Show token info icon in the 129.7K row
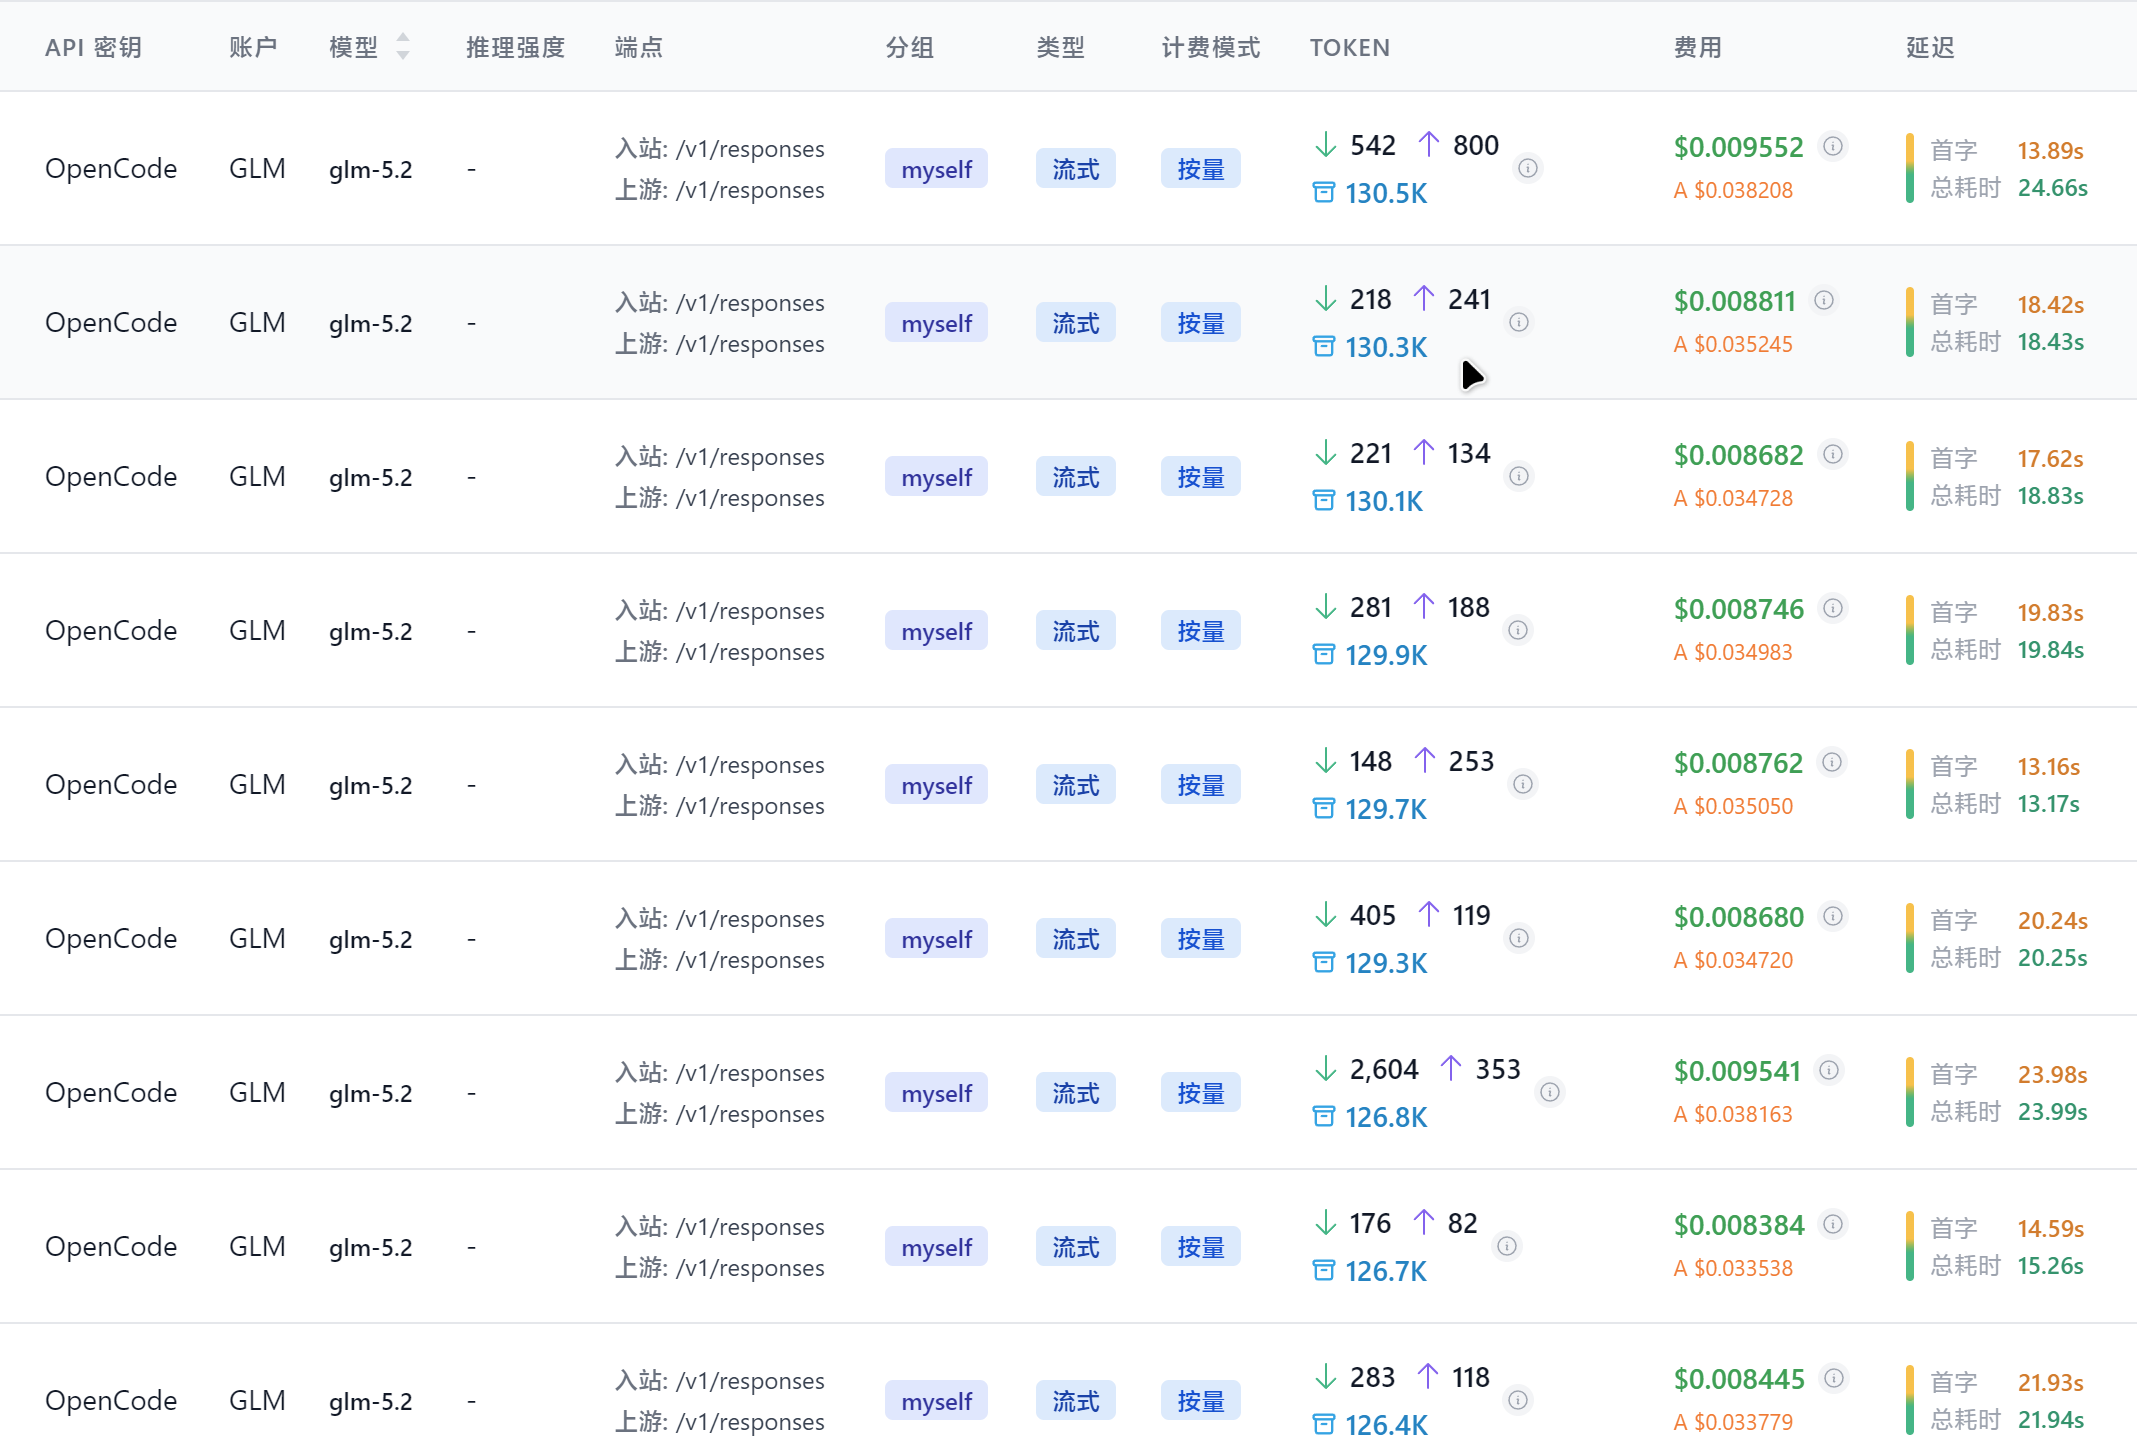The width and height of the screenshot is (2137, 1455). coord(1522,784)
